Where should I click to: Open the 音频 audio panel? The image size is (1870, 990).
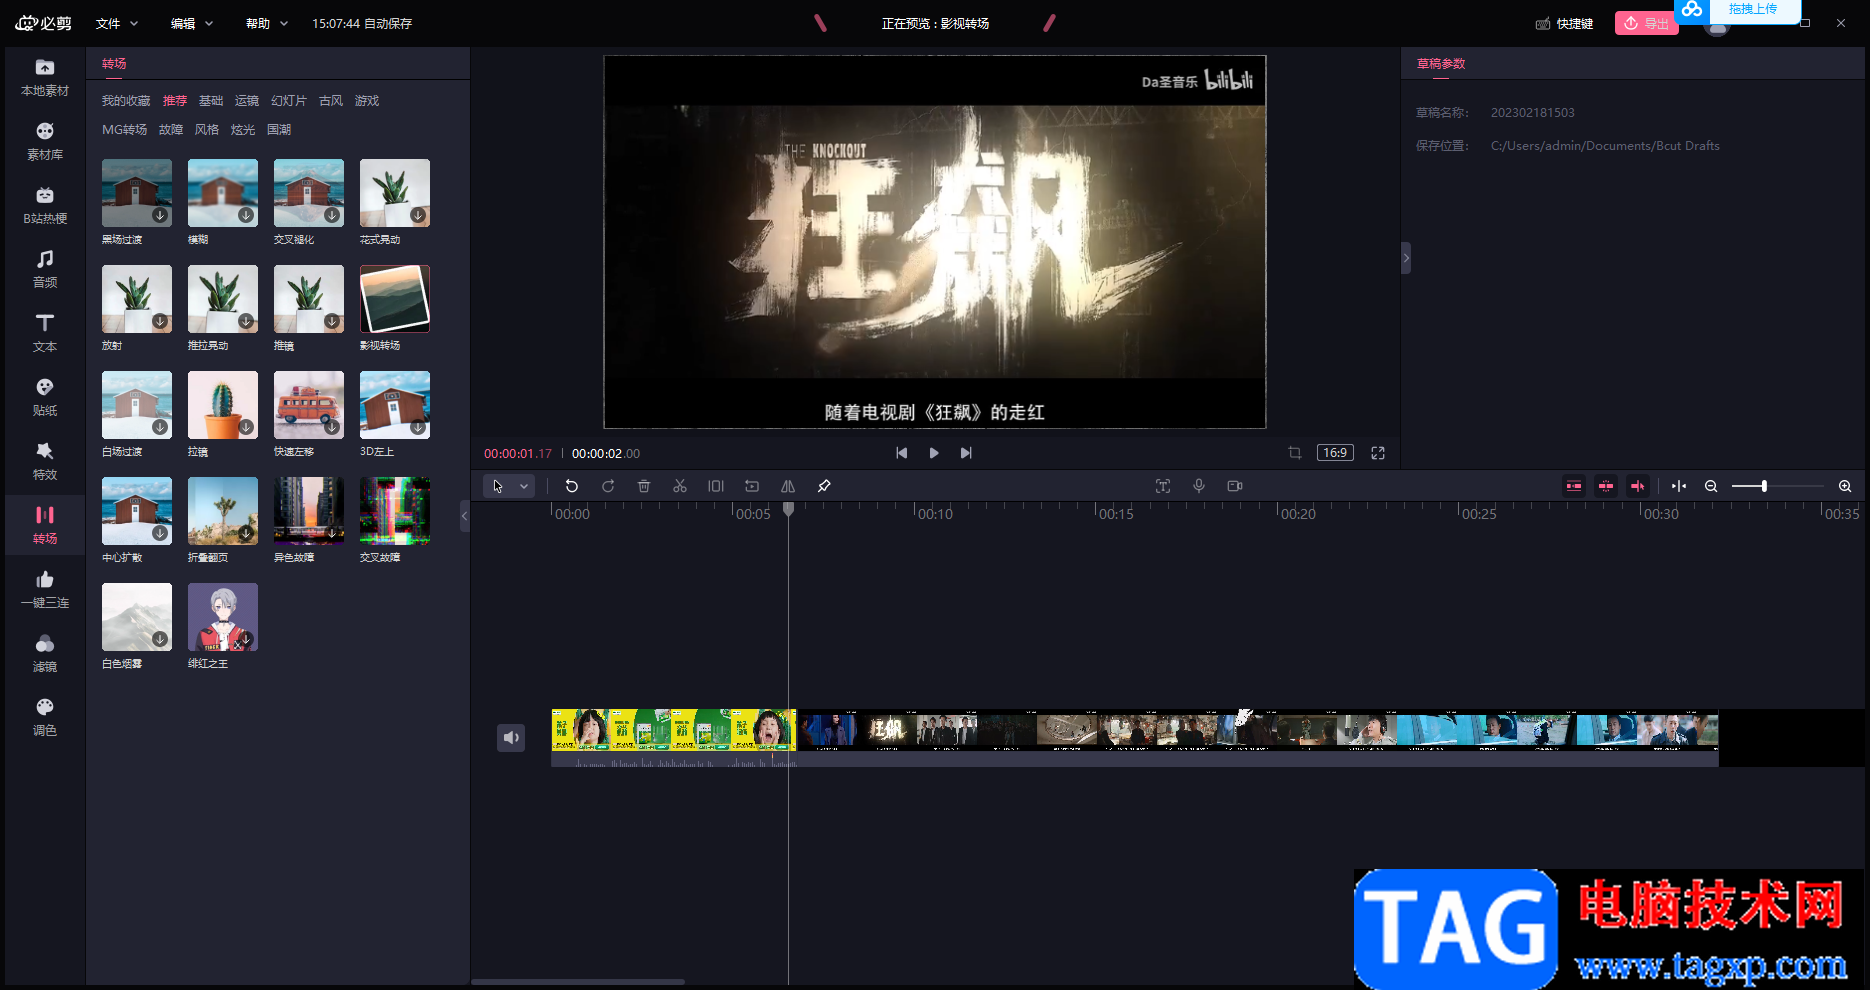point(45,270)
